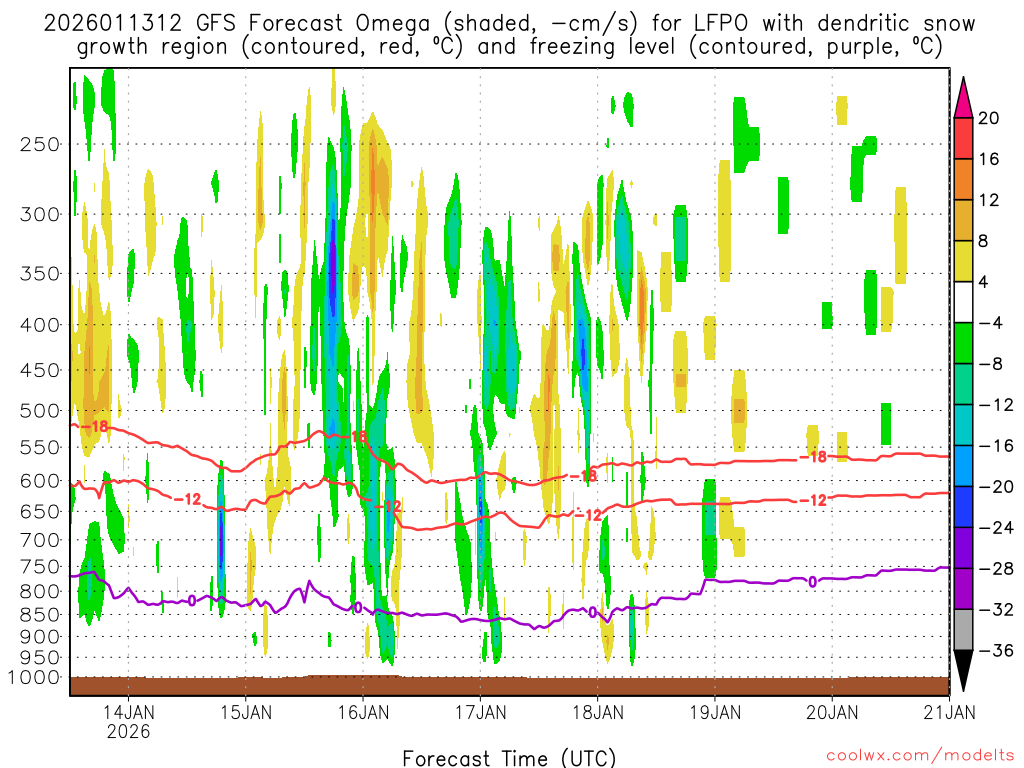Click the 1000 pressure level axis label

coord(35,678)
